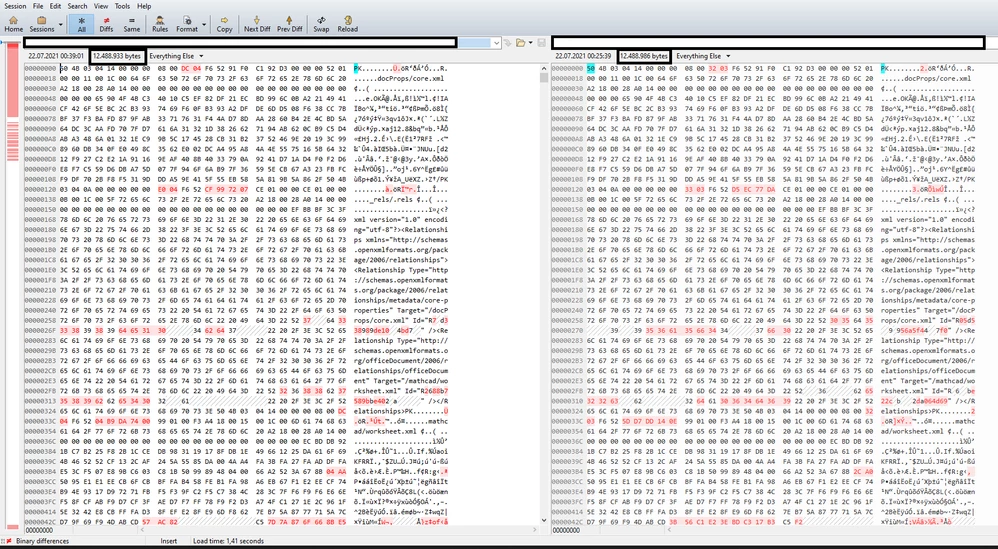Click the left pane save file icon

(x=542, y=43)
